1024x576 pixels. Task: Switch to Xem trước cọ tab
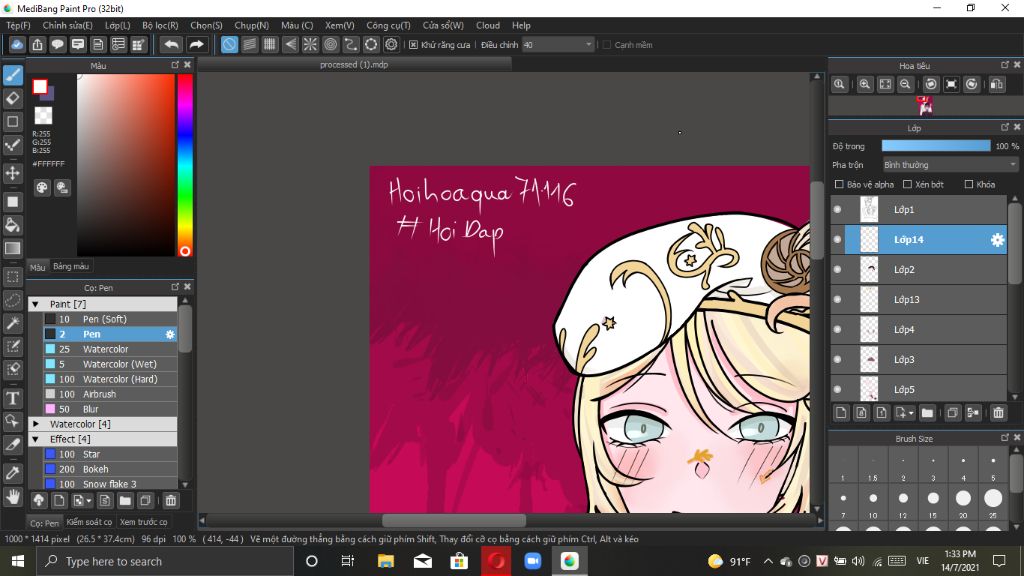click(143, 522)
